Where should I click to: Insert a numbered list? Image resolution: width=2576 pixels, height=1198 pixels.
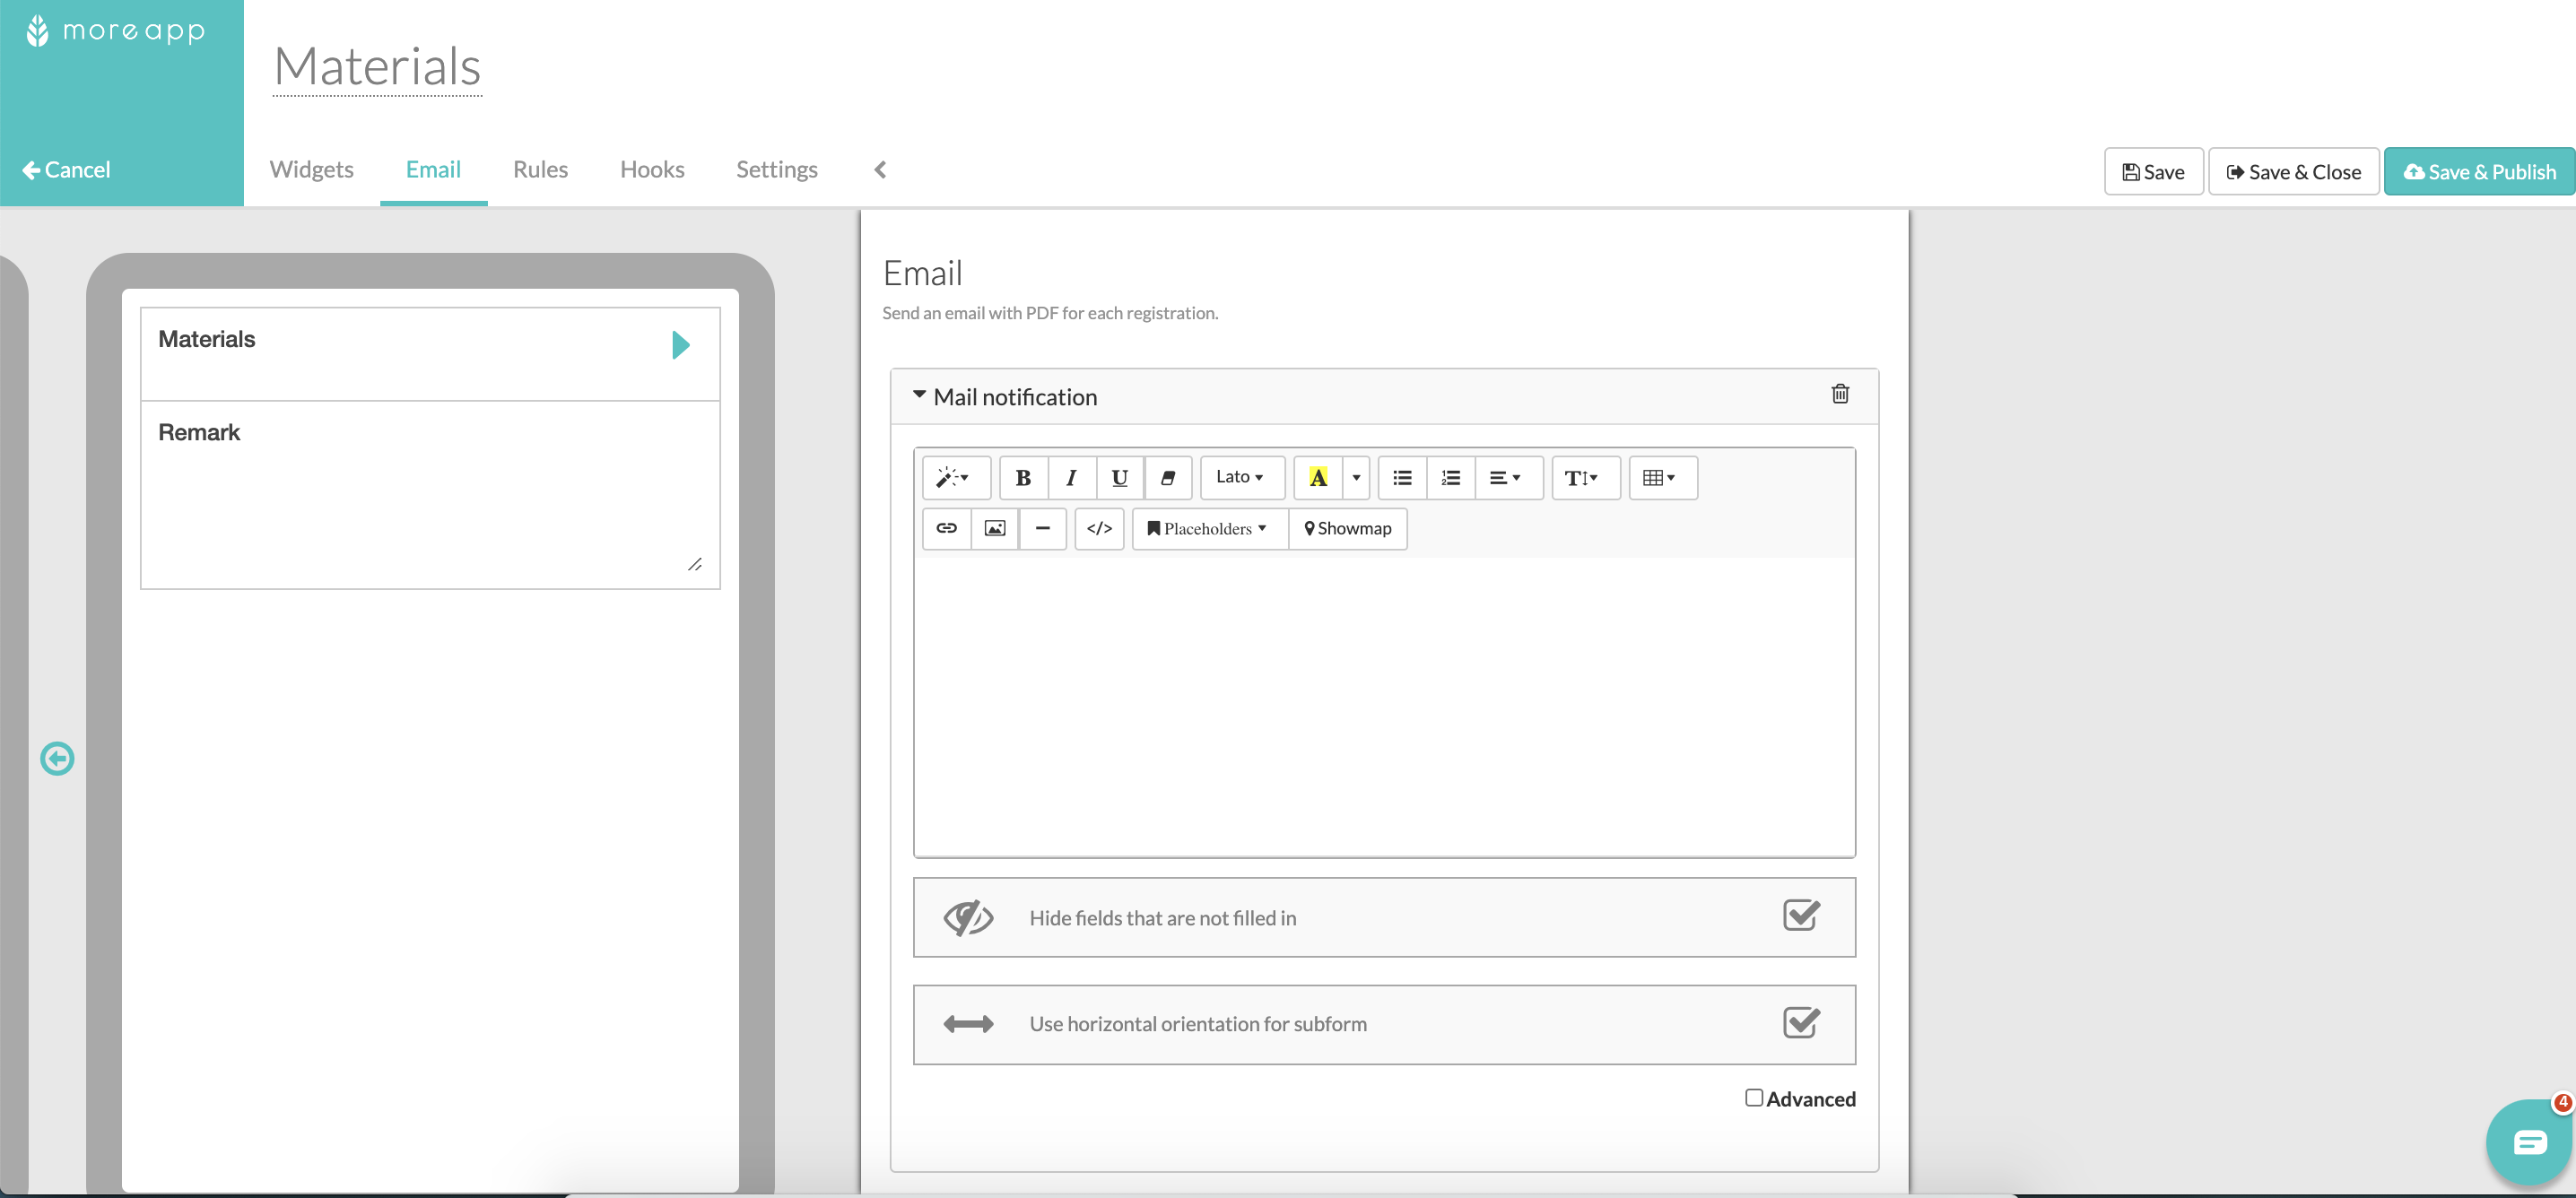tap(1450, 477)
